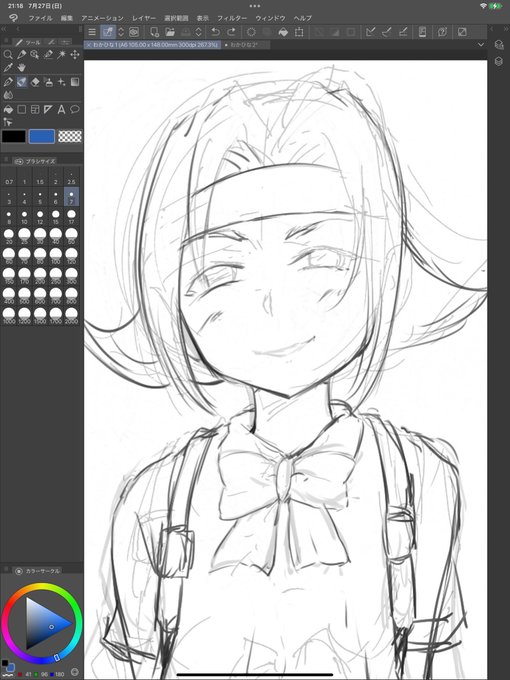Open the ウィンドウ (Window) menu
The image size is (510, 680).
(x=270, y=18)
